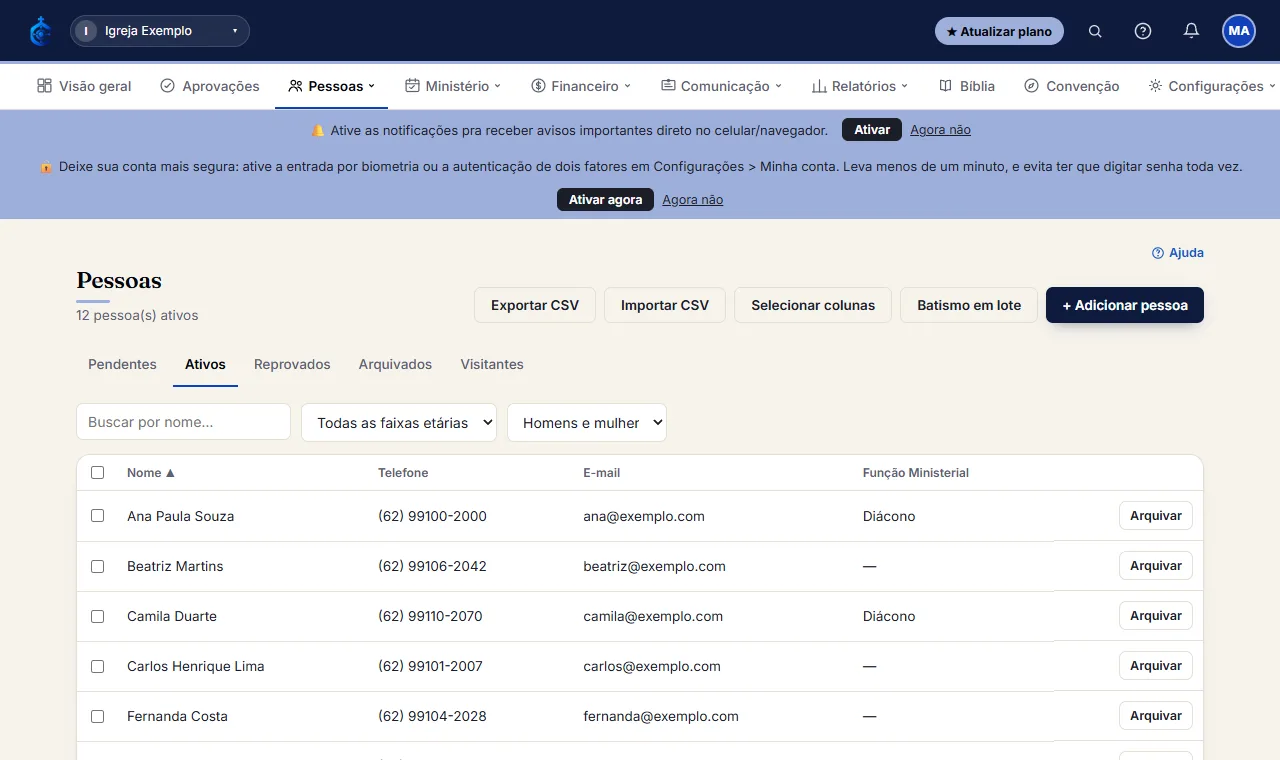This screenshot has height=760, width=1280.
Task: Open the notifications bell icon
Action: (1191, 31)
